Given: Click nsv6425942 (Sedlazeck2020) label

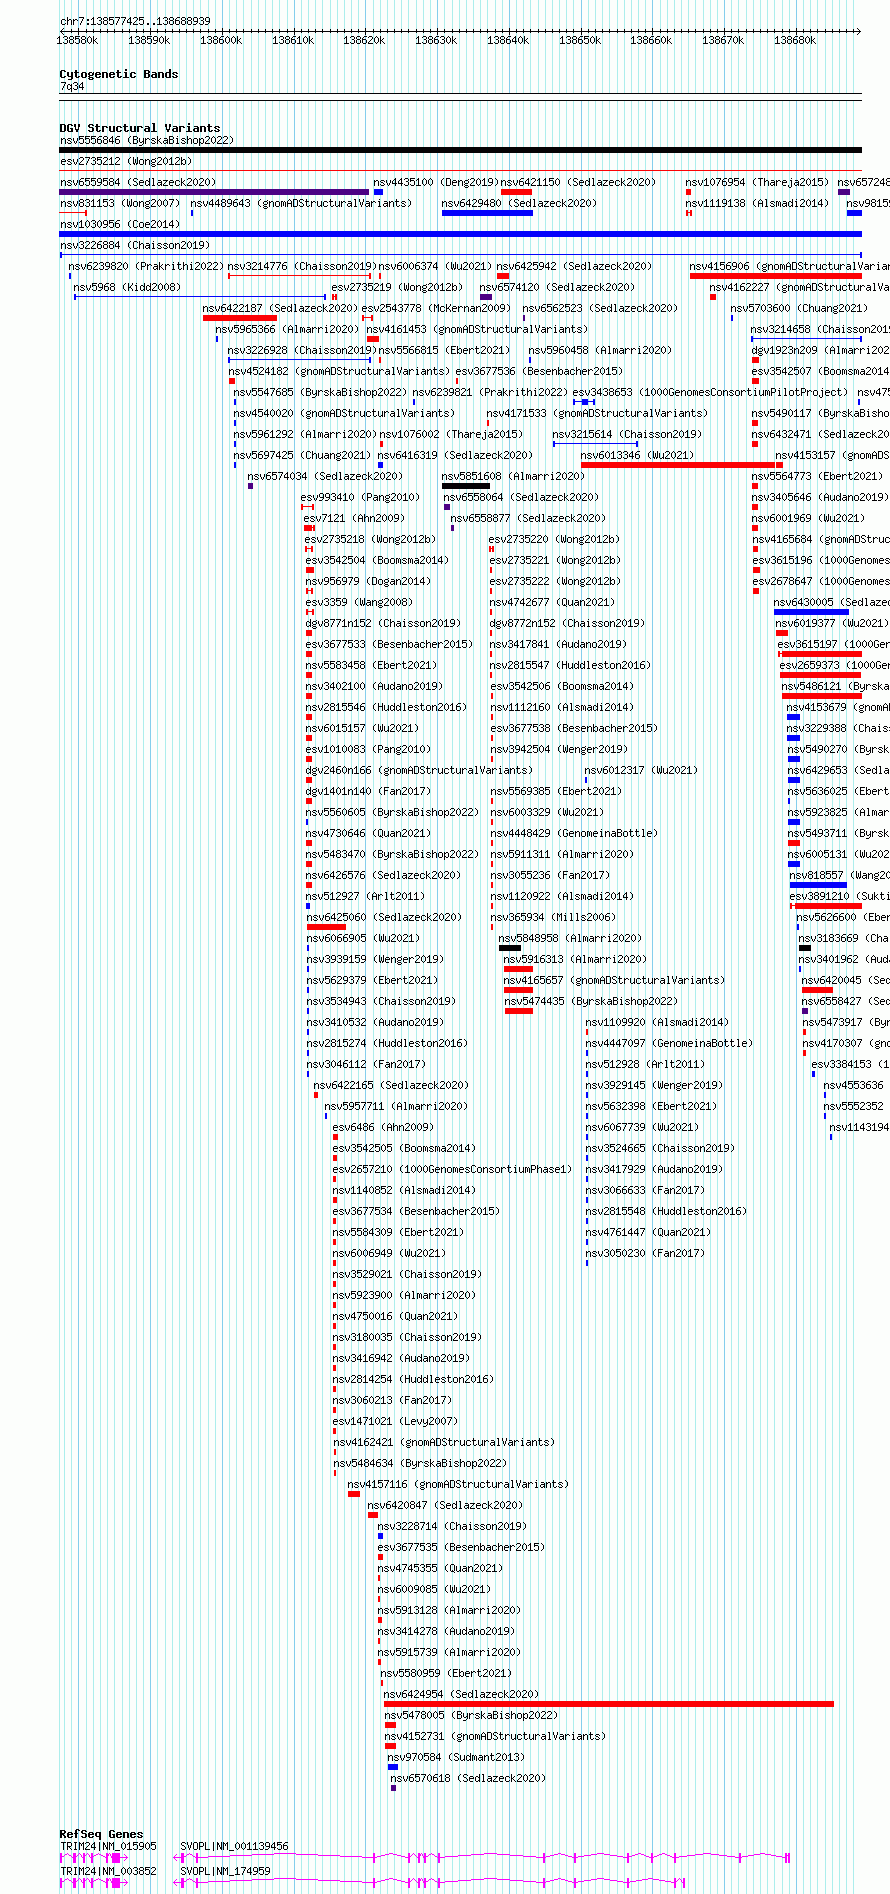Looking at the screenshot, I should [574, 267].
